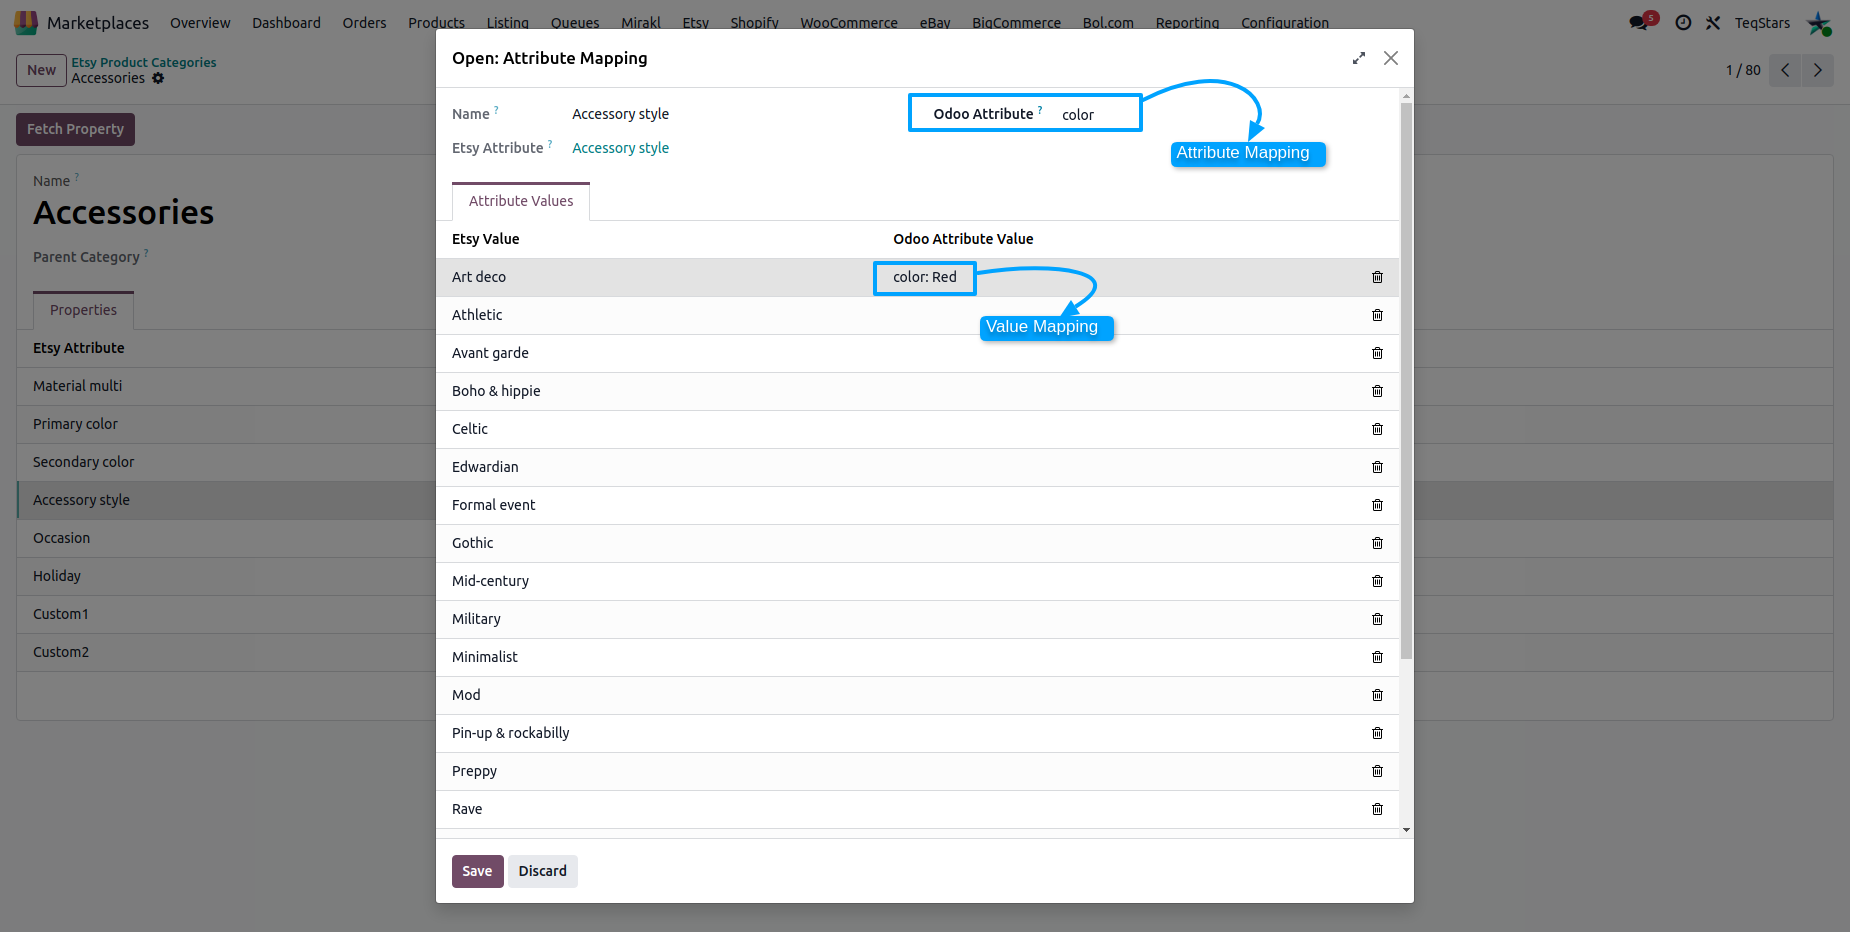Save the attribute mapping

click(x=477, y=871)
